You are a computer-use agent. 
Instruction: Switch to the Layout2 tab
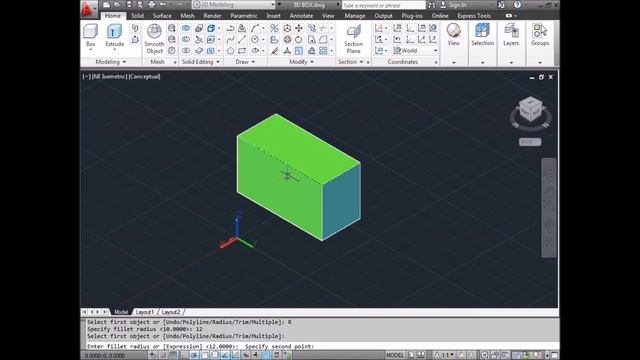coord(171,312)
